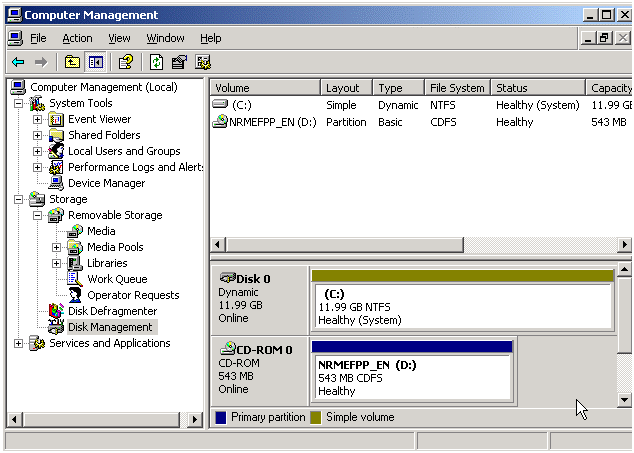
Task: Sort by the File System column header
Action: 457,88
